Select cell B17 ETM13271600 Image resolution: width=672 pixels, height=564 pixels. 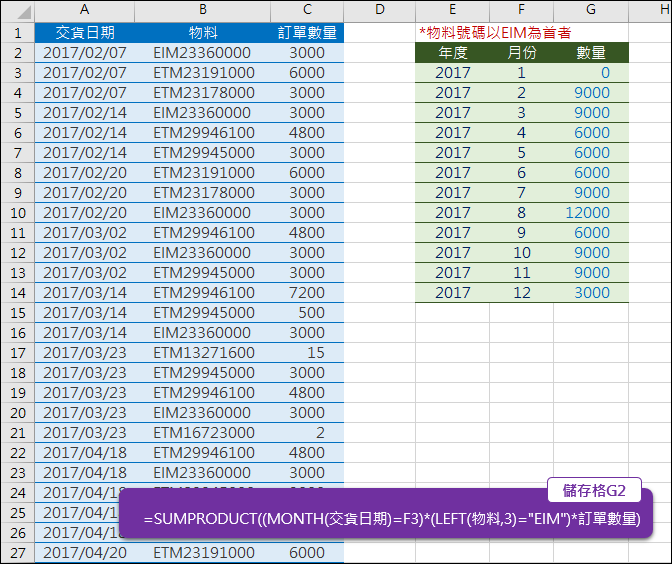(203, 353)
